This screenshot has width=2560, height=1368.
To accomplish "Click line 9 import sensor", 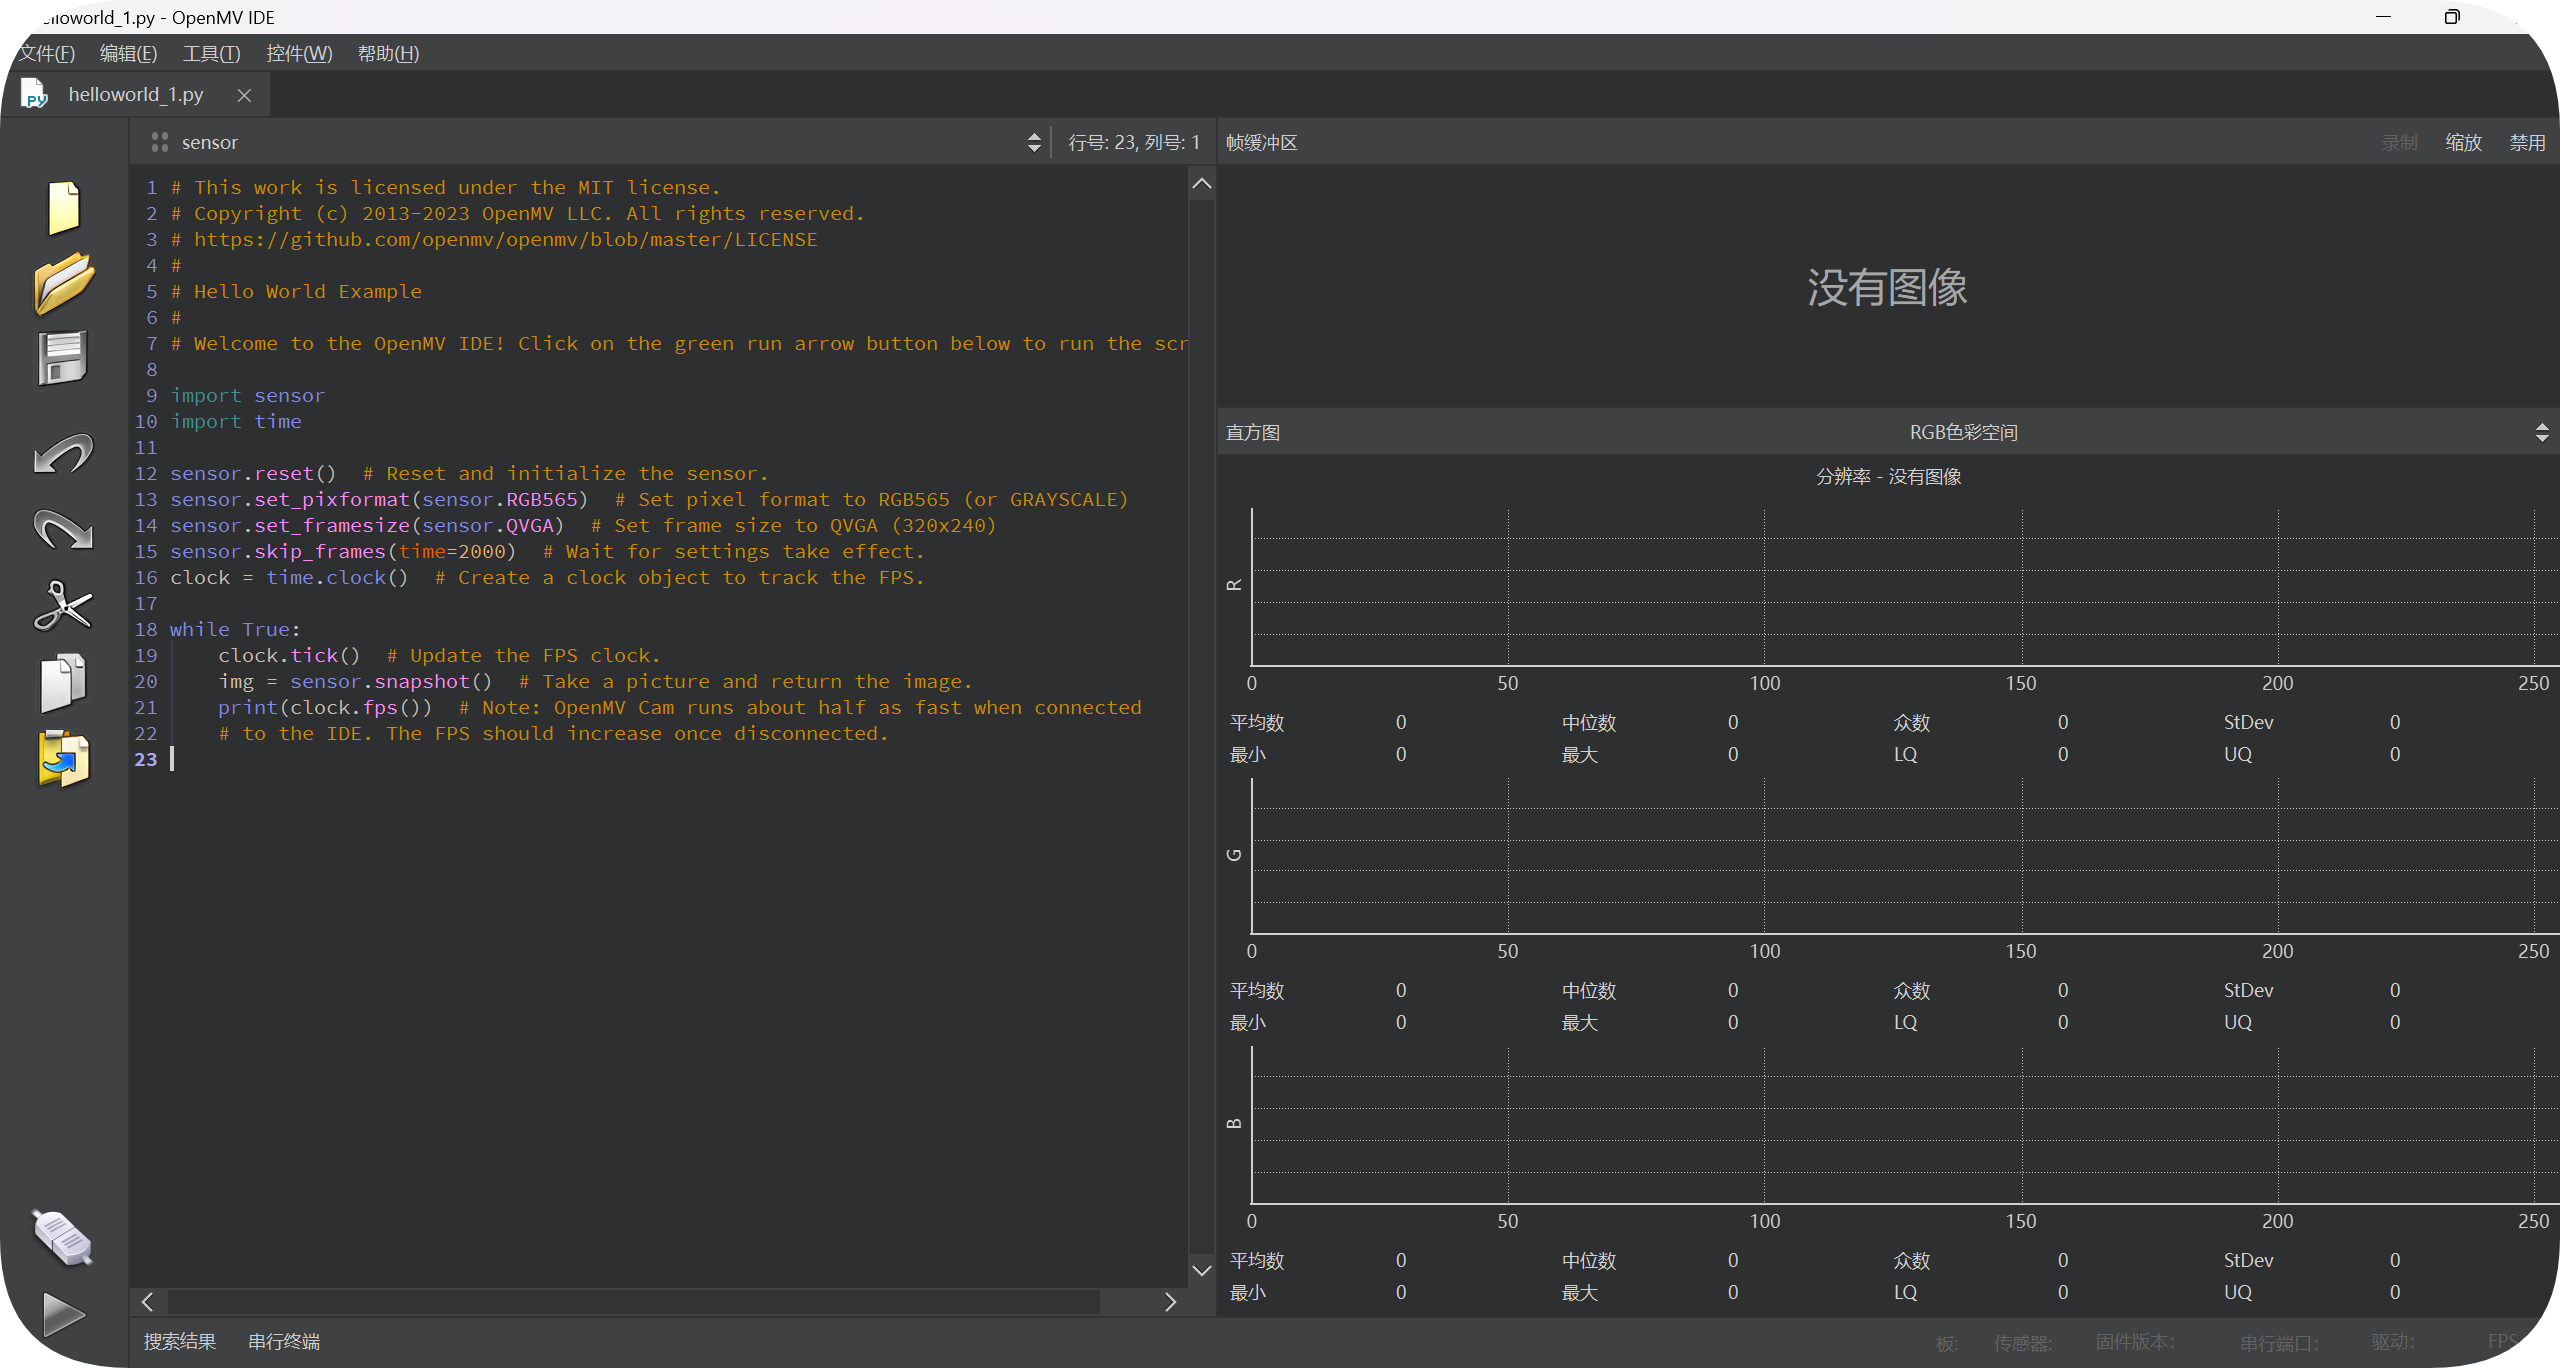I will coord(247,395).
